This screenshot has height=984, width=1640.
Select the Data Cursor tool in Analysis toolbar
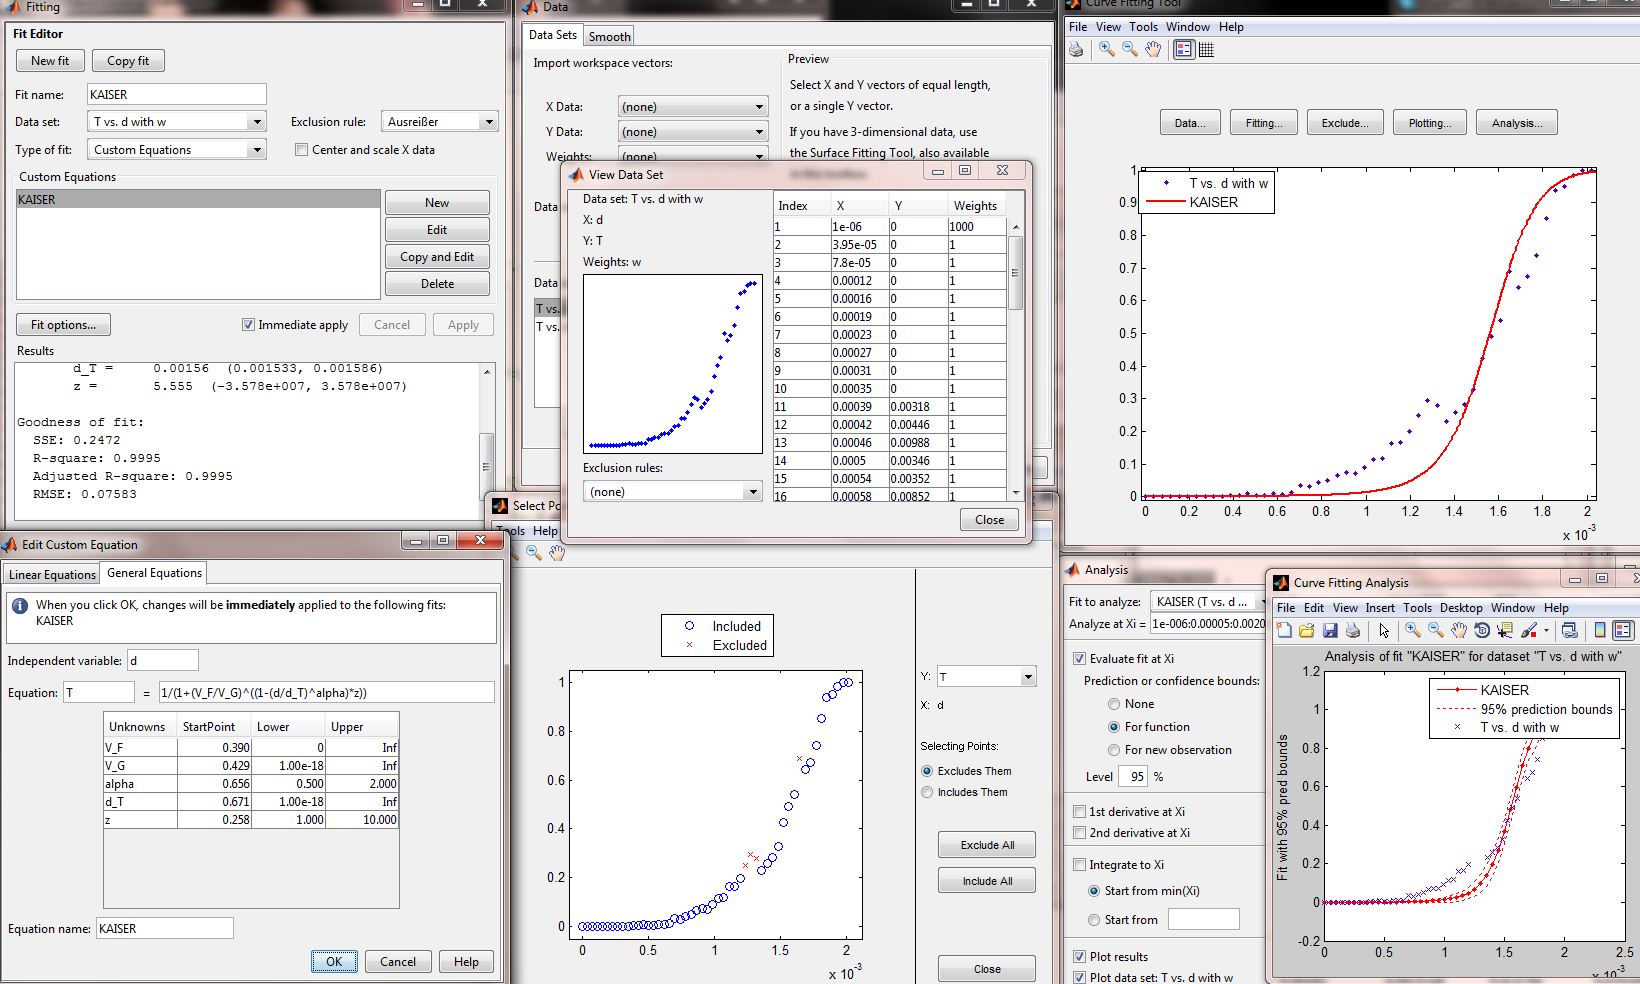point(1505,630)
